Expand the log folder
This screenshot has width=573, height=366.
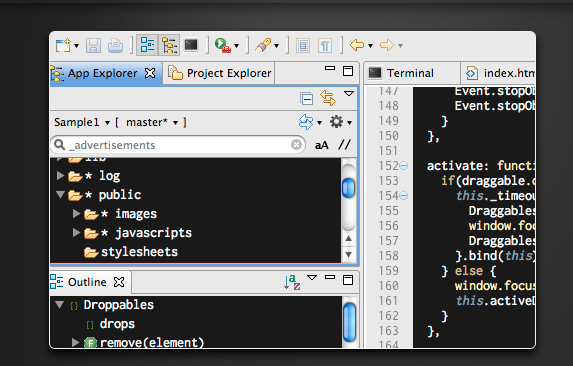click(60, 176)
